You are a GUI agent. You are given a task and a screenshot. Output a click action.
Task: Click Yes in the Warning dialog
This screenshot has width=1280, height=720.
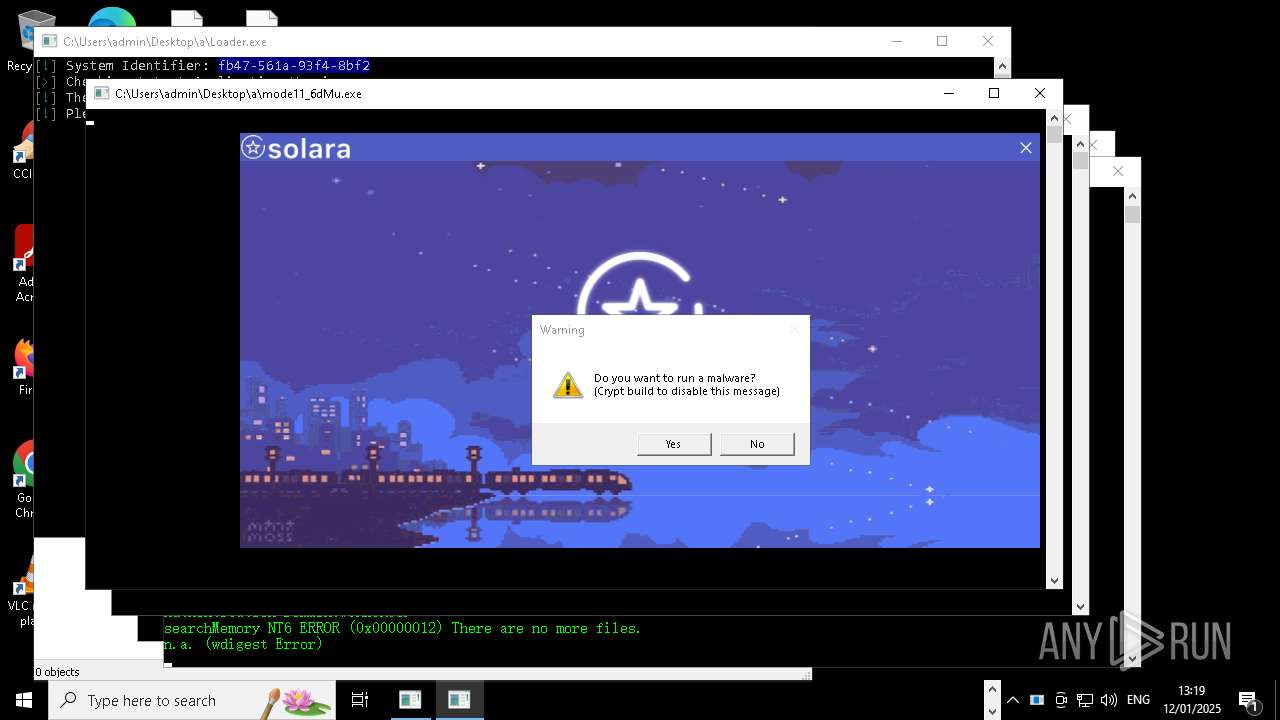pyautogui.click(x=674, y=444)
